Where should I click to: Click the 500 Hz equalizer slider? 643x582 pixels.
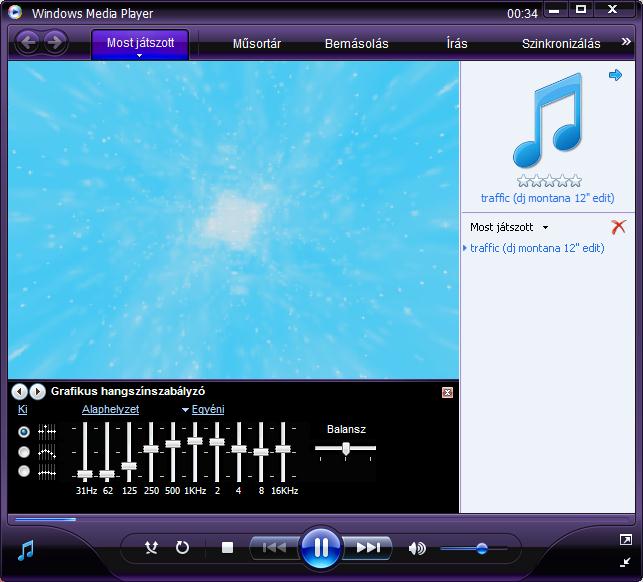pyautogui.click(x=173, y=444)
